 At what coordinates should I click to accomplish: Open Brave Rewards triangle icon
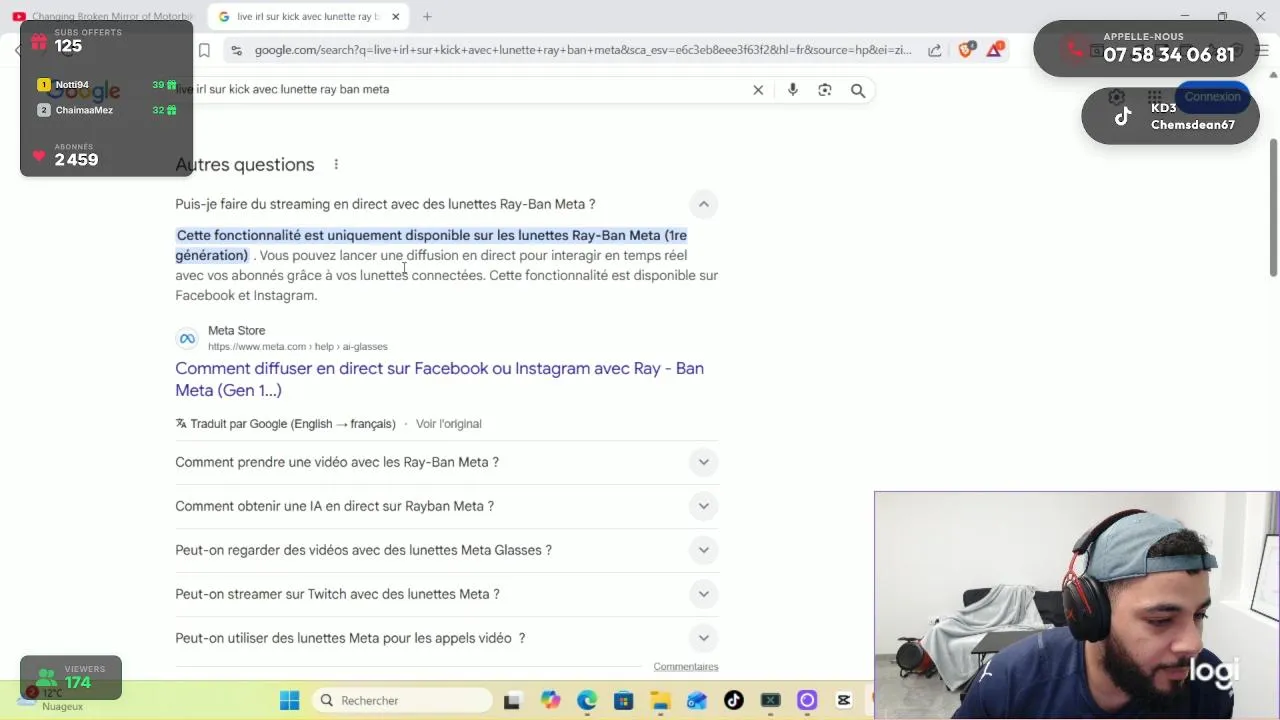pos(994,49)
